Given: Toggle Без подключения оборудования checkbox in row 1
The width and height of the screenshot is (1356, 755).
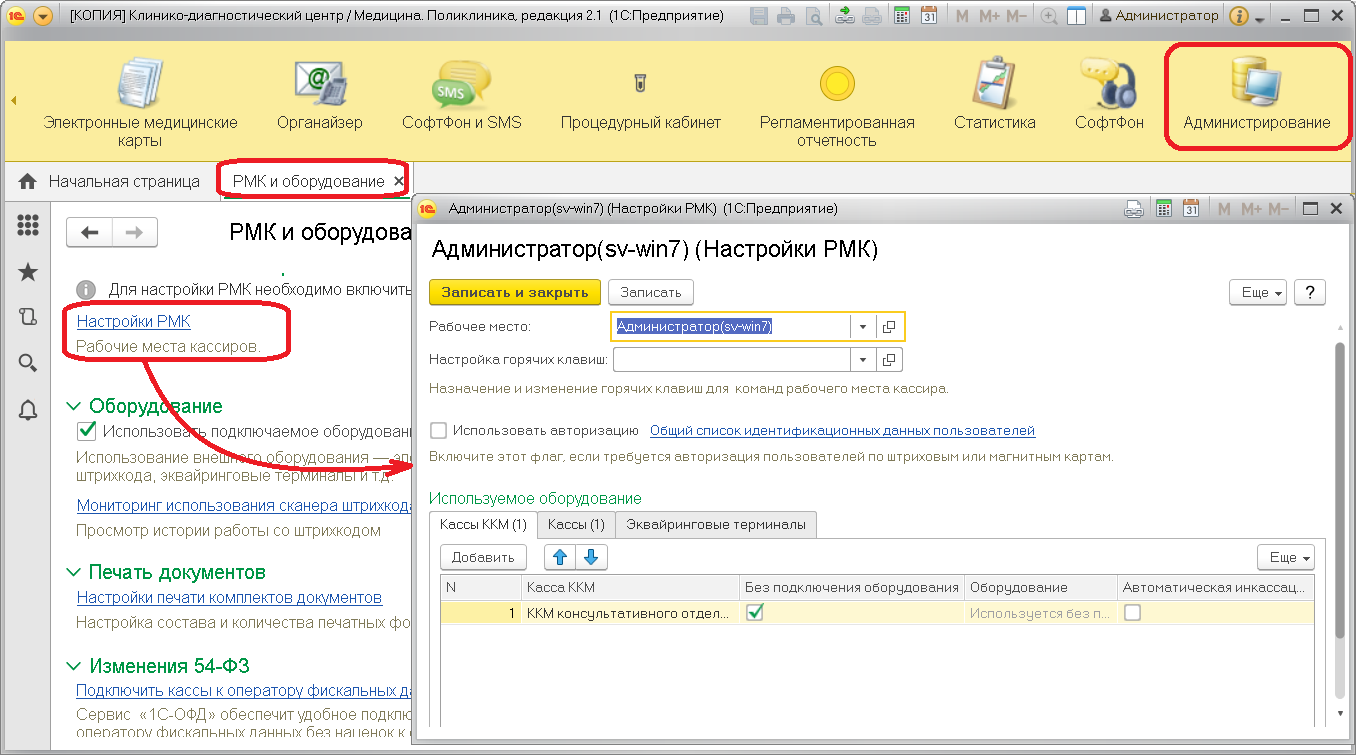Looking at the screenshot, I should (x=755, y=613).
